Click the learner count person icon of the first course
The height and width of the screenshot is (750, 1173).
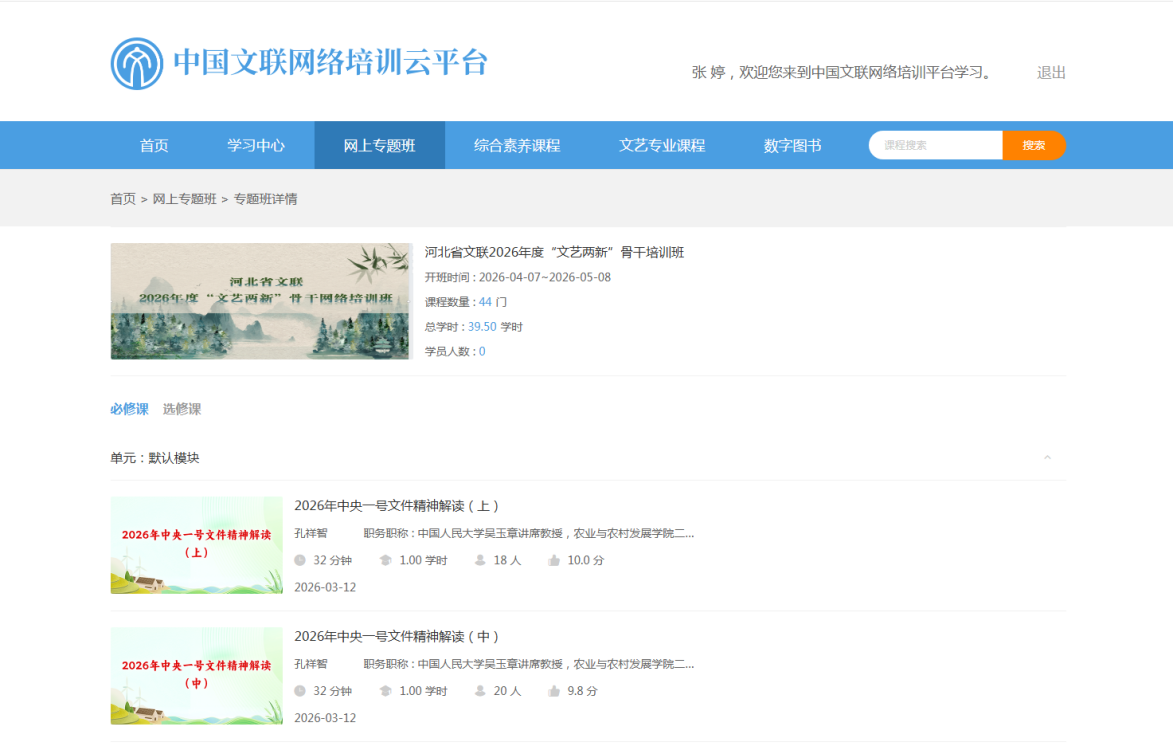click(480, 561)
